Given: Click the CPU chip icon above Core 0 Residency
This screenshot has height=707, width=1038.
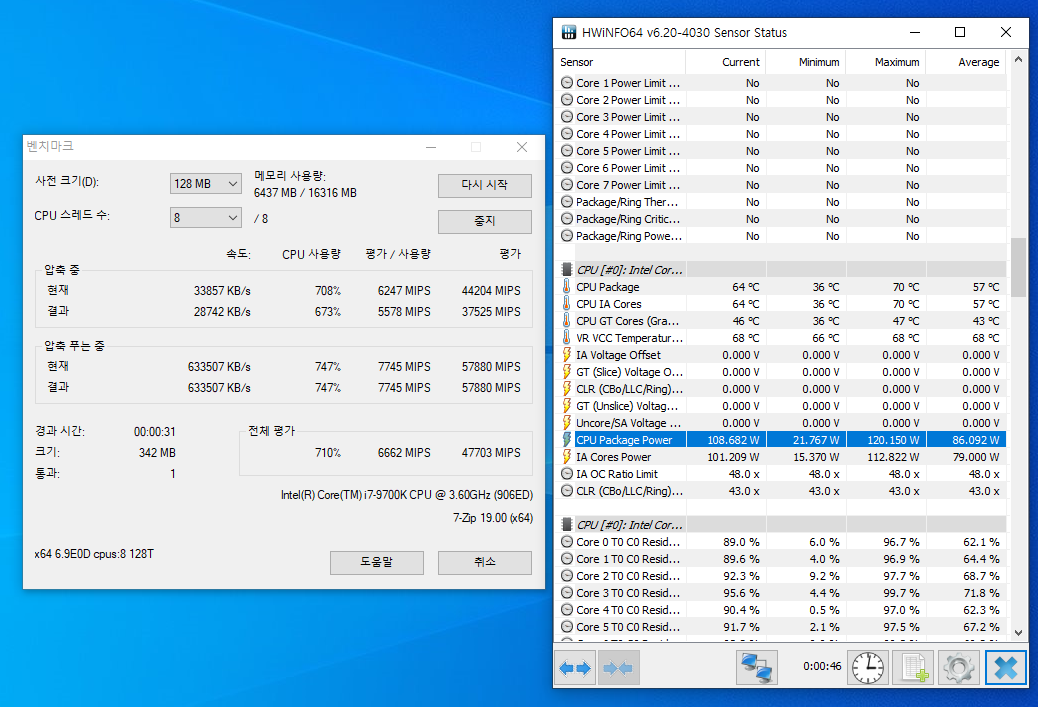Looking at the screenshot, I should [x=567, y=524].
